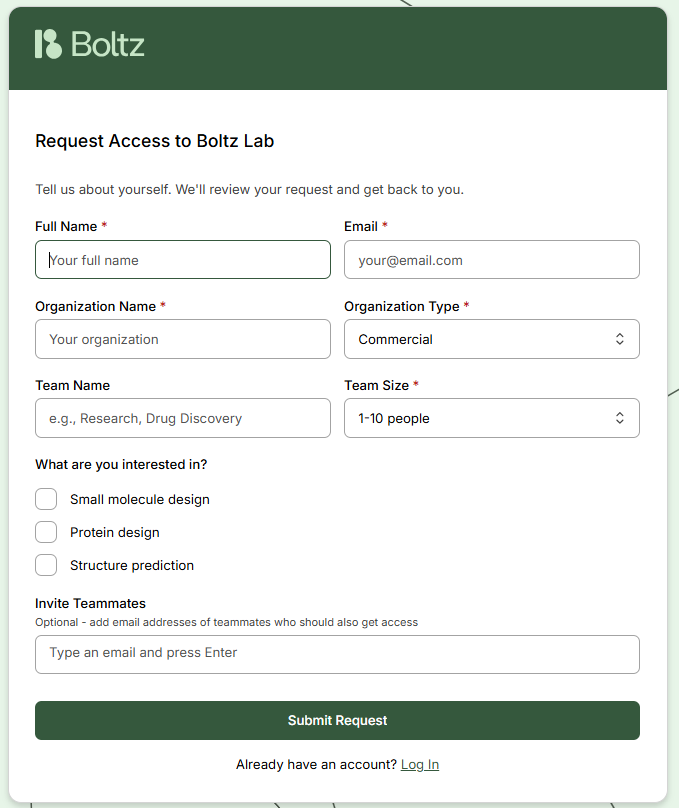This screenshot has height=808, width=679.
Task: Click the Small molecule design label
Action: tap(140, 499)
